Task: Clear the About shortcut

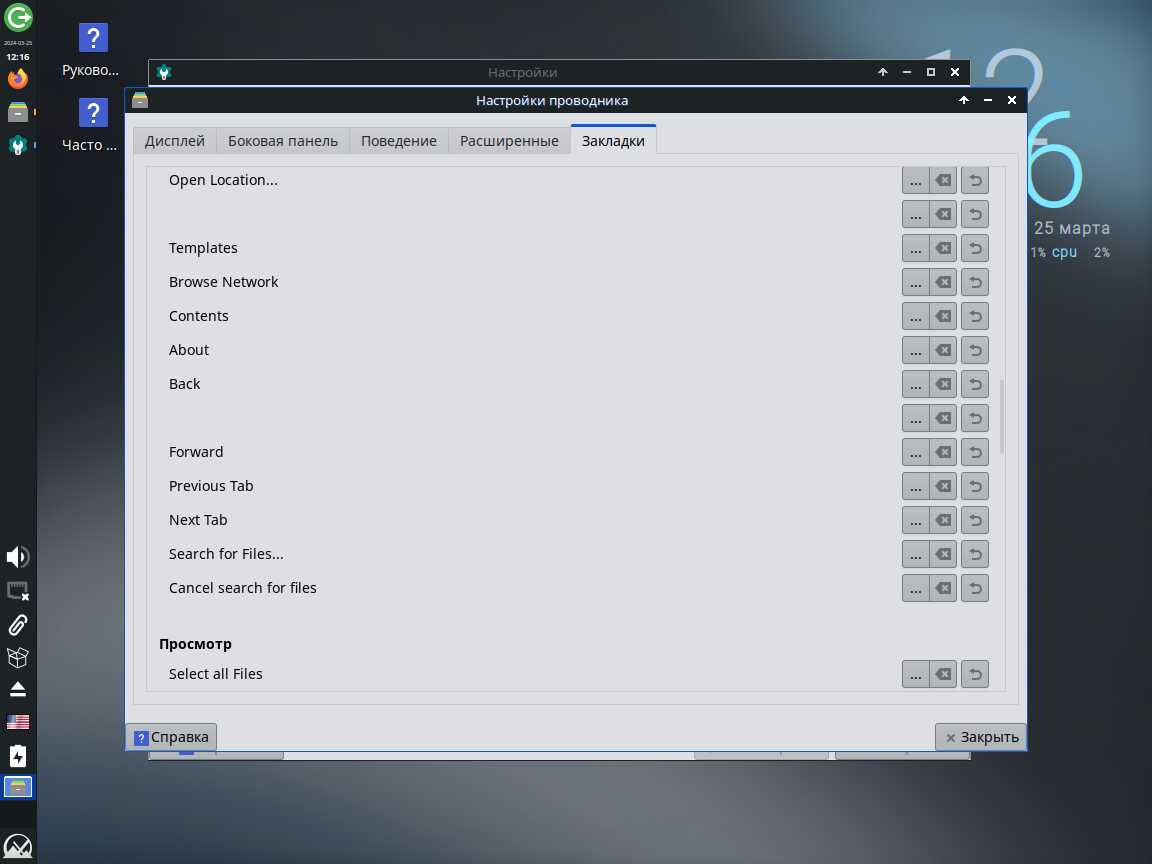Action: 943,350
